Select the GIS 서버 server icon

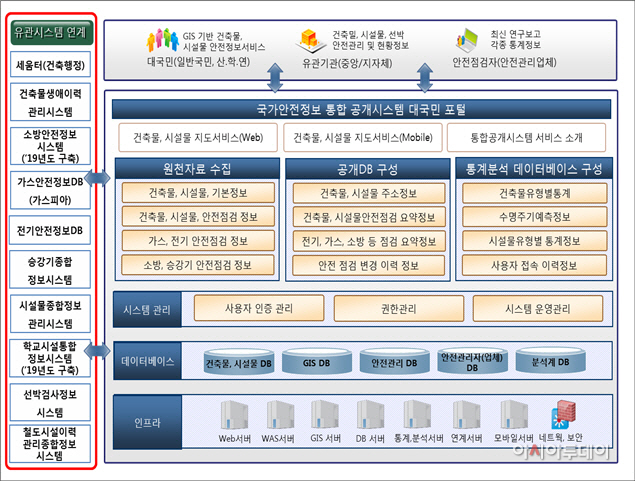point(325,415)
